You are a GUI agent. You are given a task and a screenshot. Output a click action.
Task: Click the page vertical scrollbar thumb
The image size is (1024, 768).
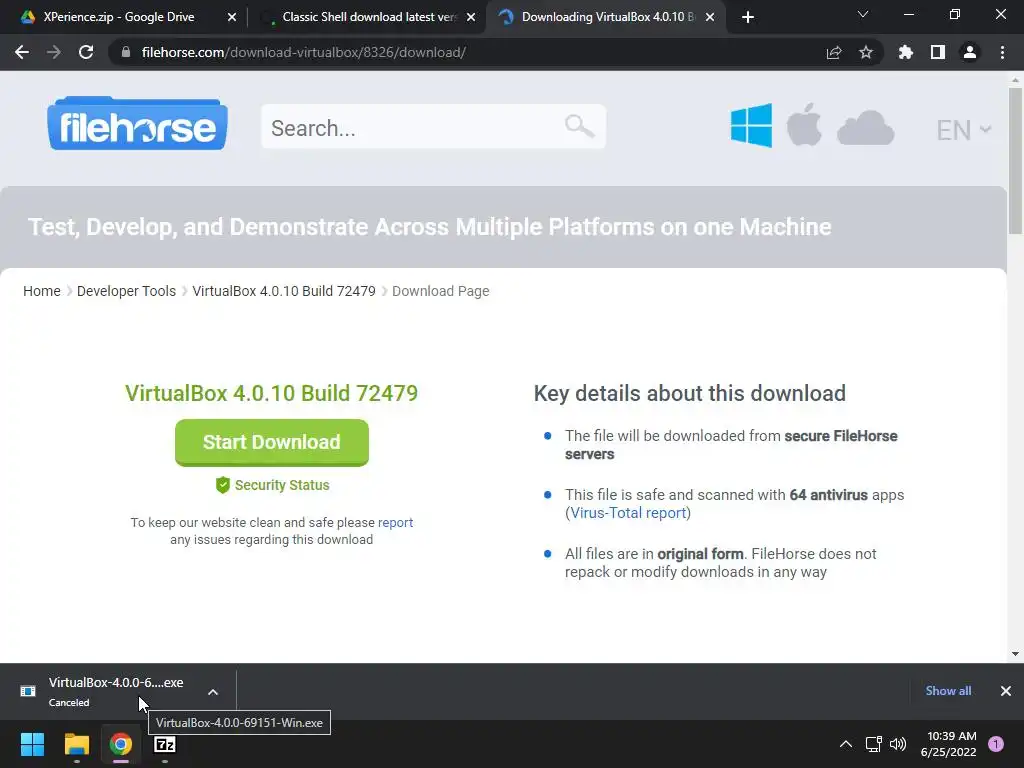(1015, 160)
